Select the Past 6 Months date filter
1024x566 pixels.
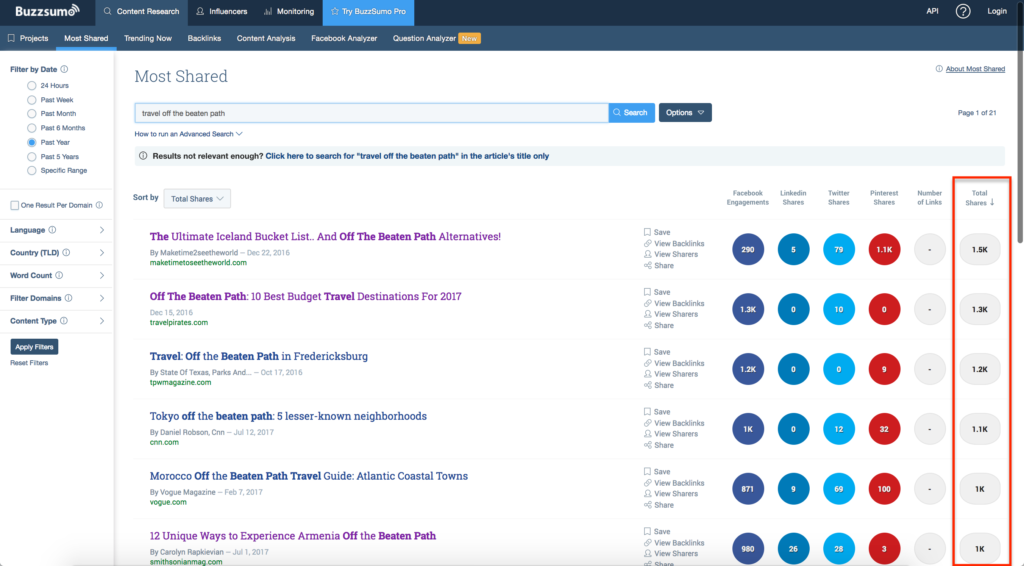(31, 128)
